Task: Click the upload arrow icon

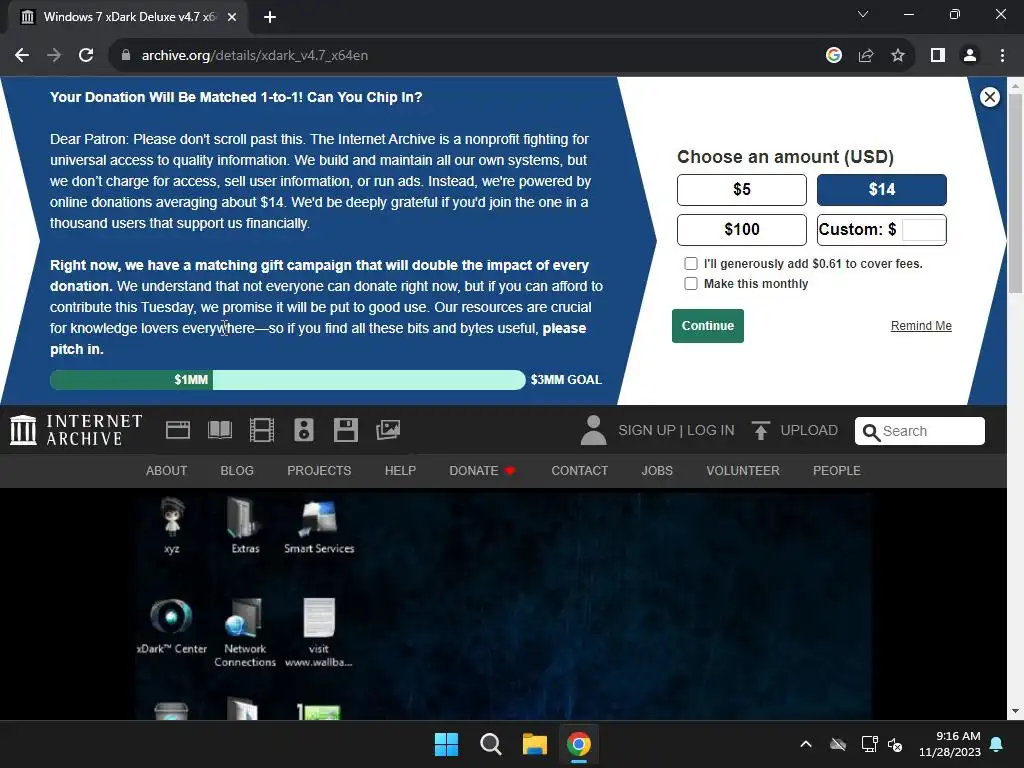Action: pos(760,430)
